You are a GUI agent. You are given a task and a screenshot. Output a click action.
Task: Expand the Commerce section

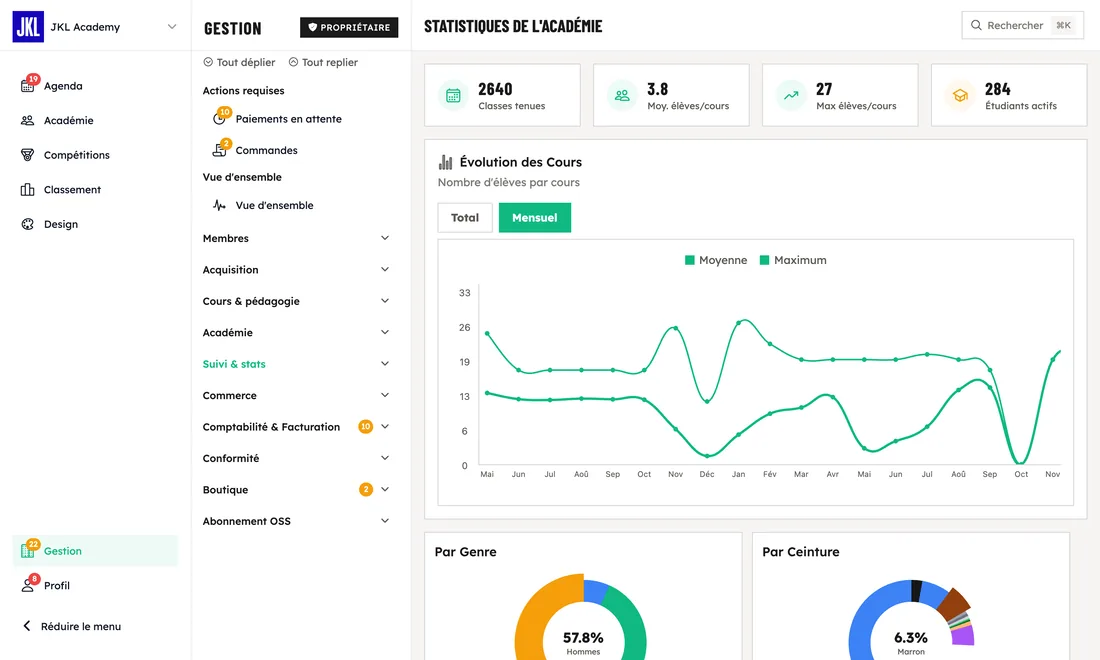click(295, 396)
